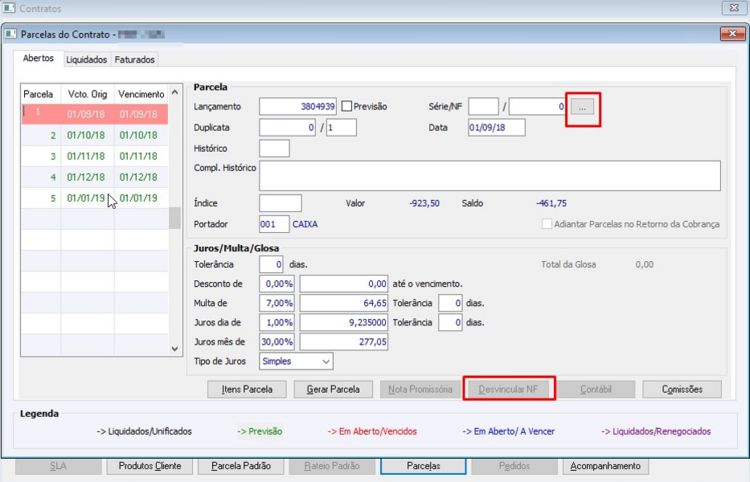Click the Parcelas do Contrato window icon
Screen dimensions: 750x482
point(11,34)
